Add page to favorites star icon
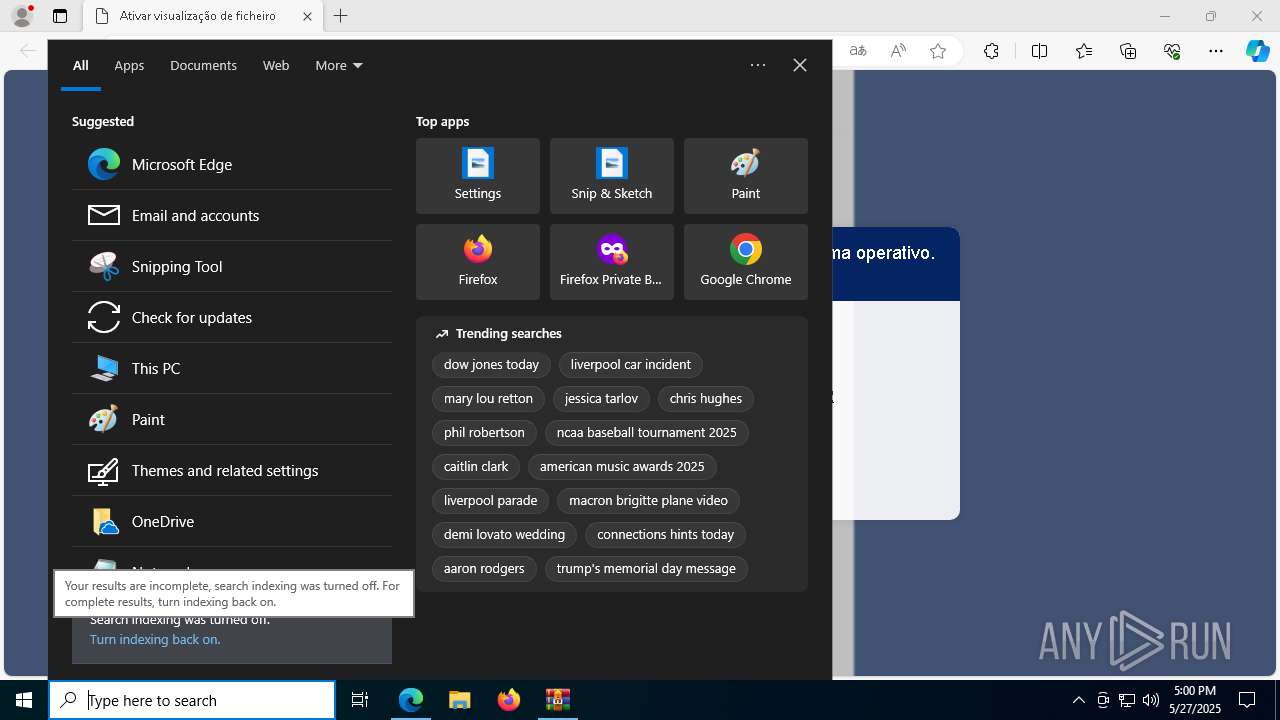Image resolution: width=1280 pixels, height=720 pixels. tap(938, 51)
